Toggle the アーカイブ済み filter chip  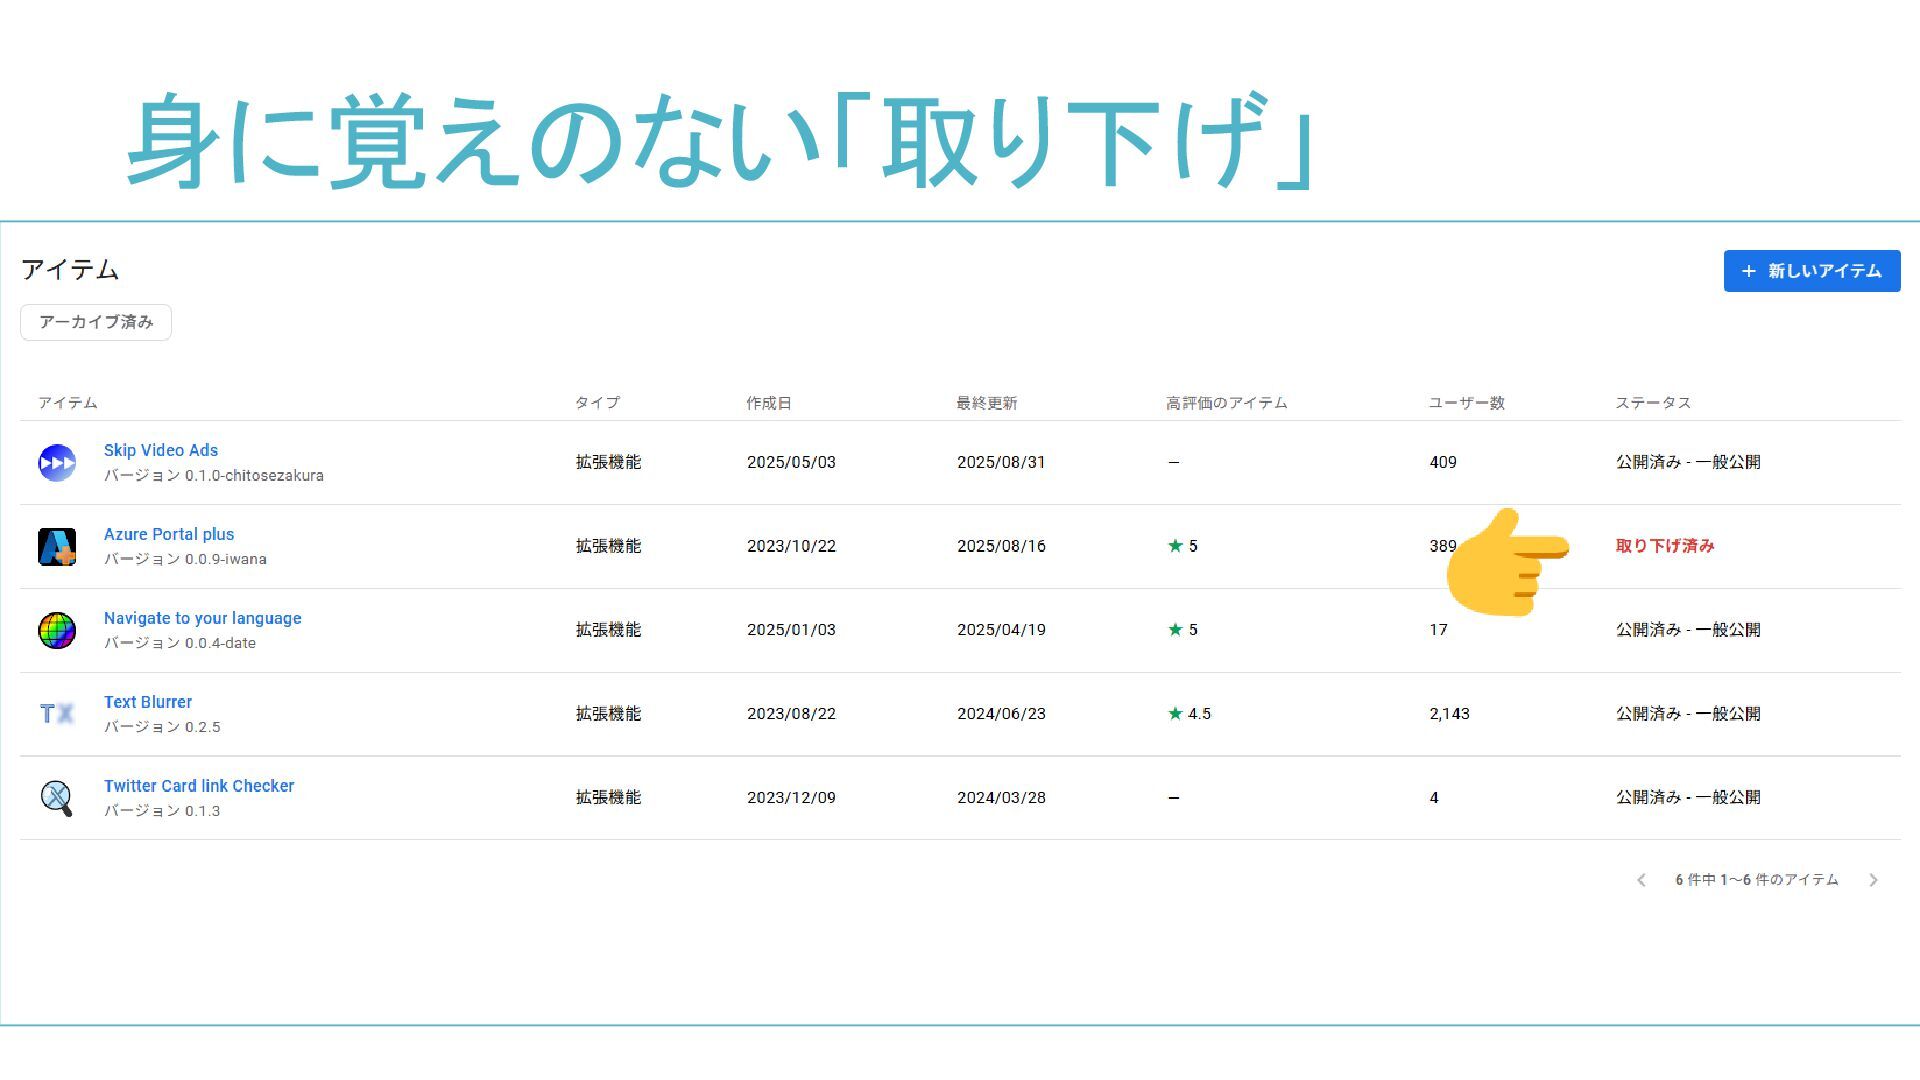click(x=96, y=322)
